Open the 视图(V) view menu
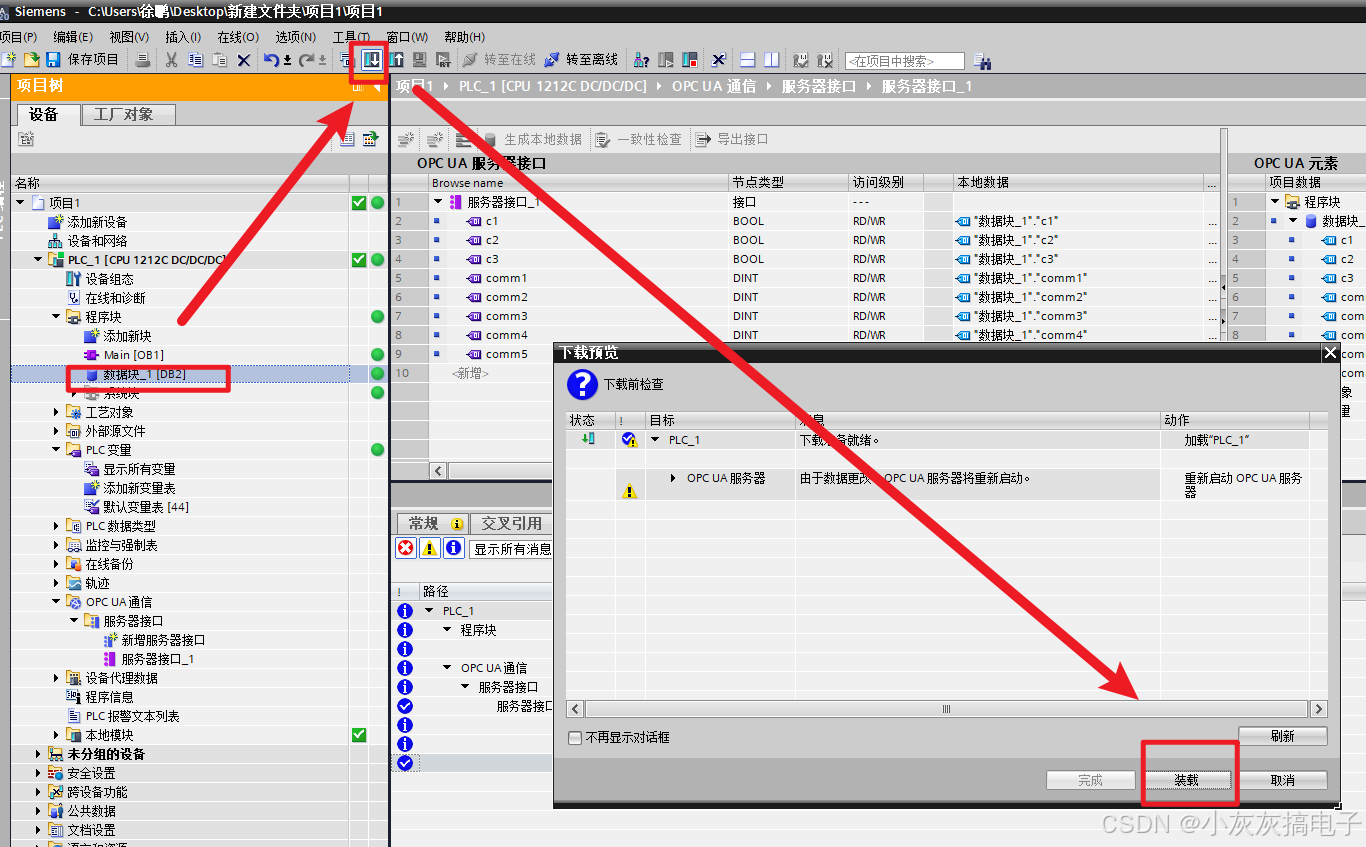 (129, 37)
